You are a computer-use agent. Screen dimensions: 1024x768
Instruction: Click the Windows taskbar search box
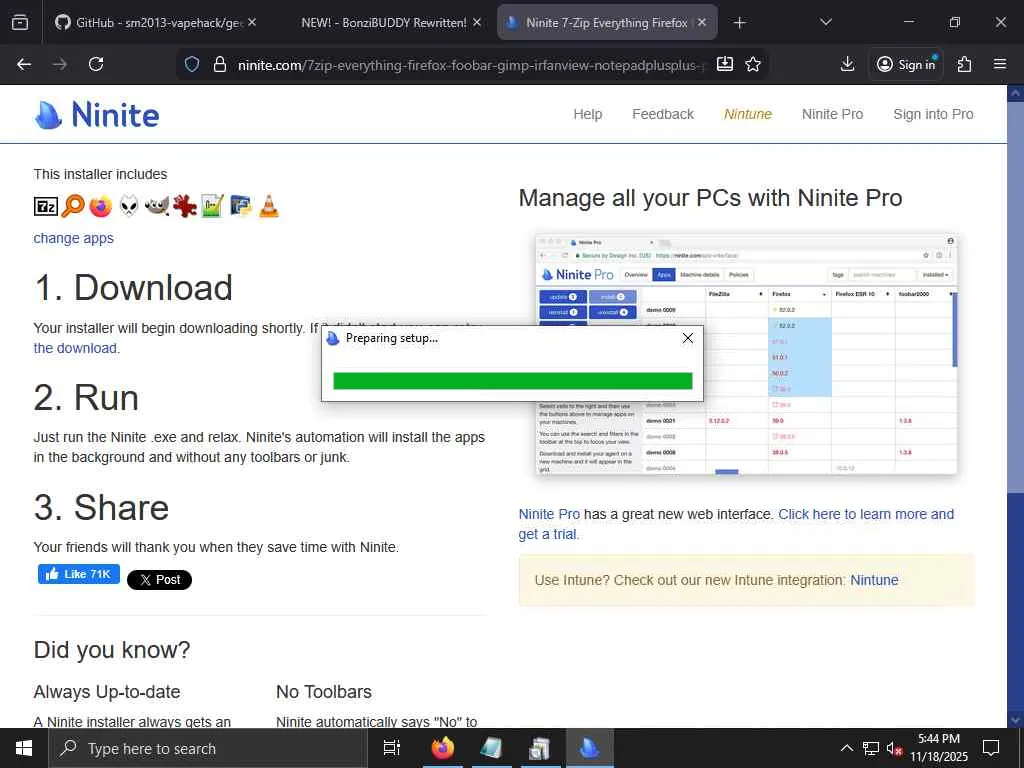point(208,748)
